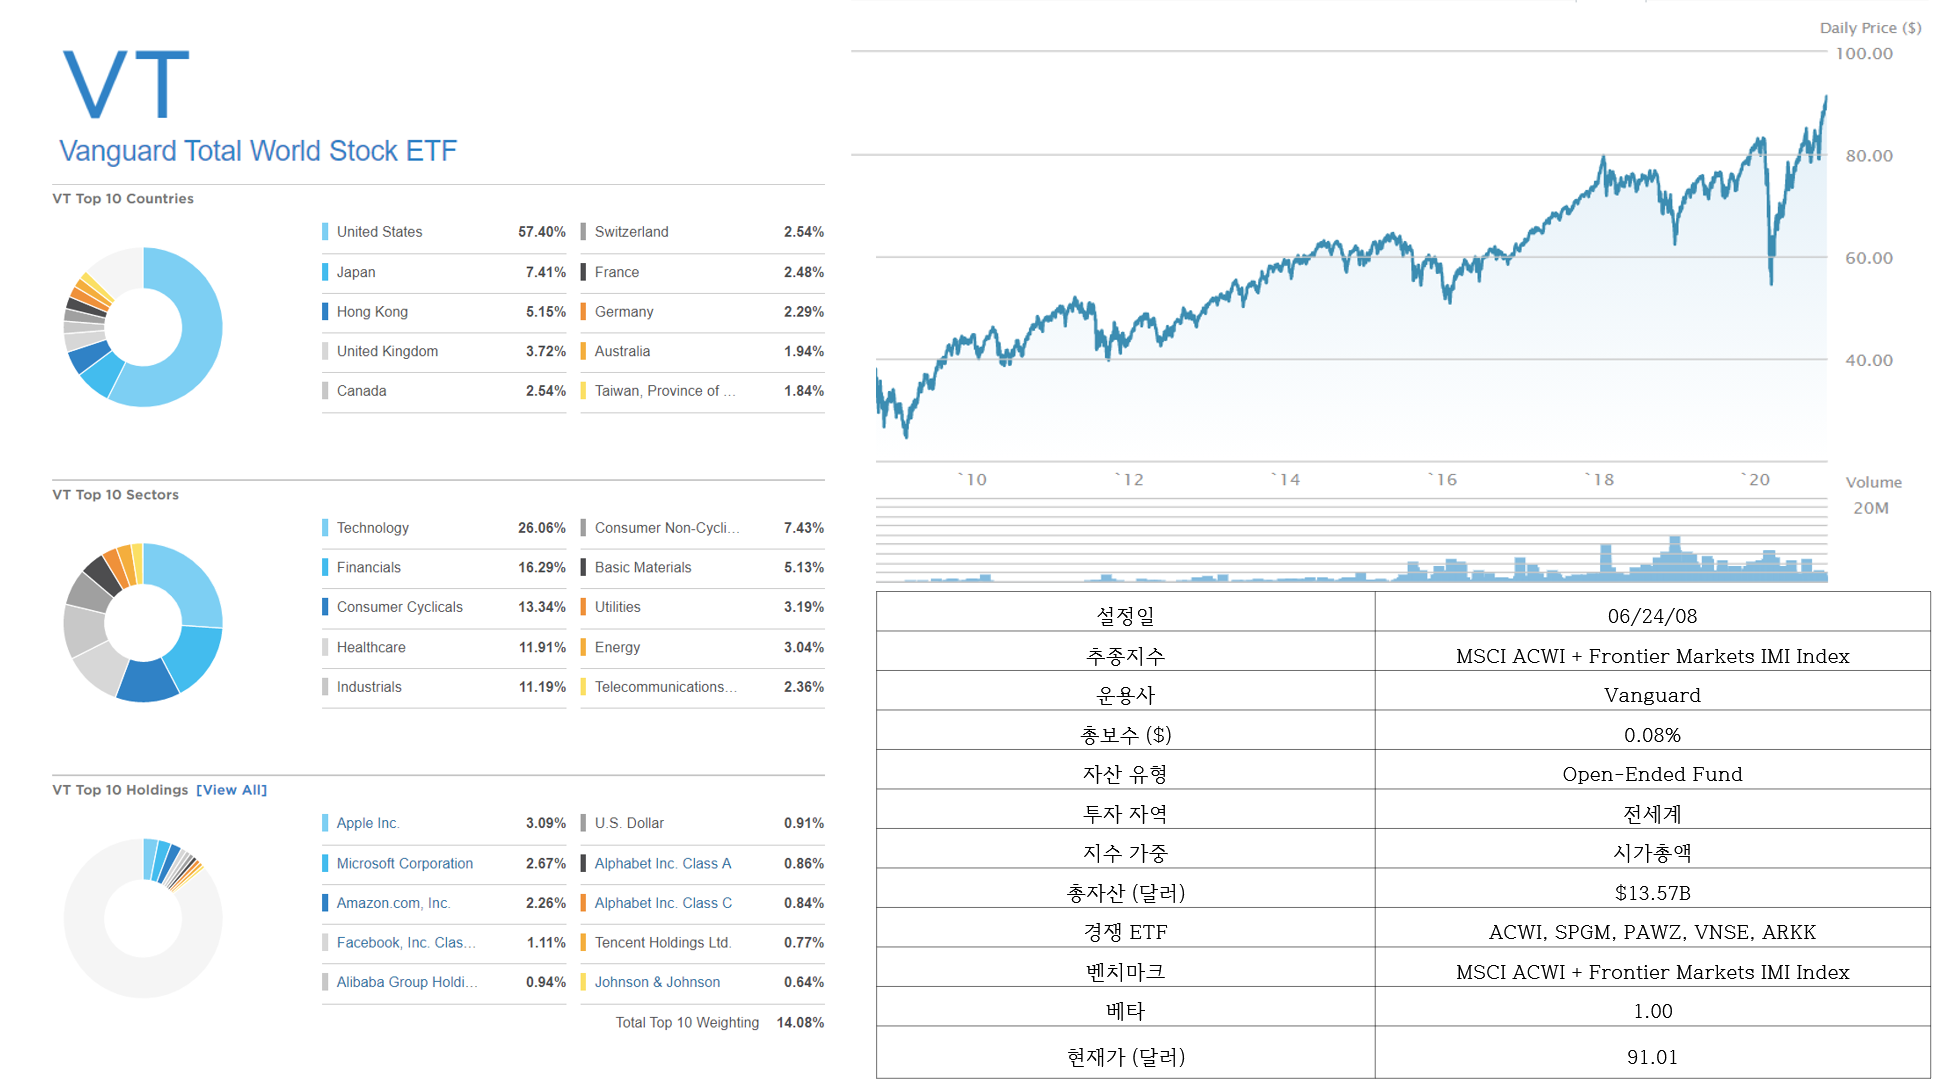Click the U.S. Dollar holding text
Image resolution: width=1946 pixels, height=1087 pixels.
tap(629, 823)
